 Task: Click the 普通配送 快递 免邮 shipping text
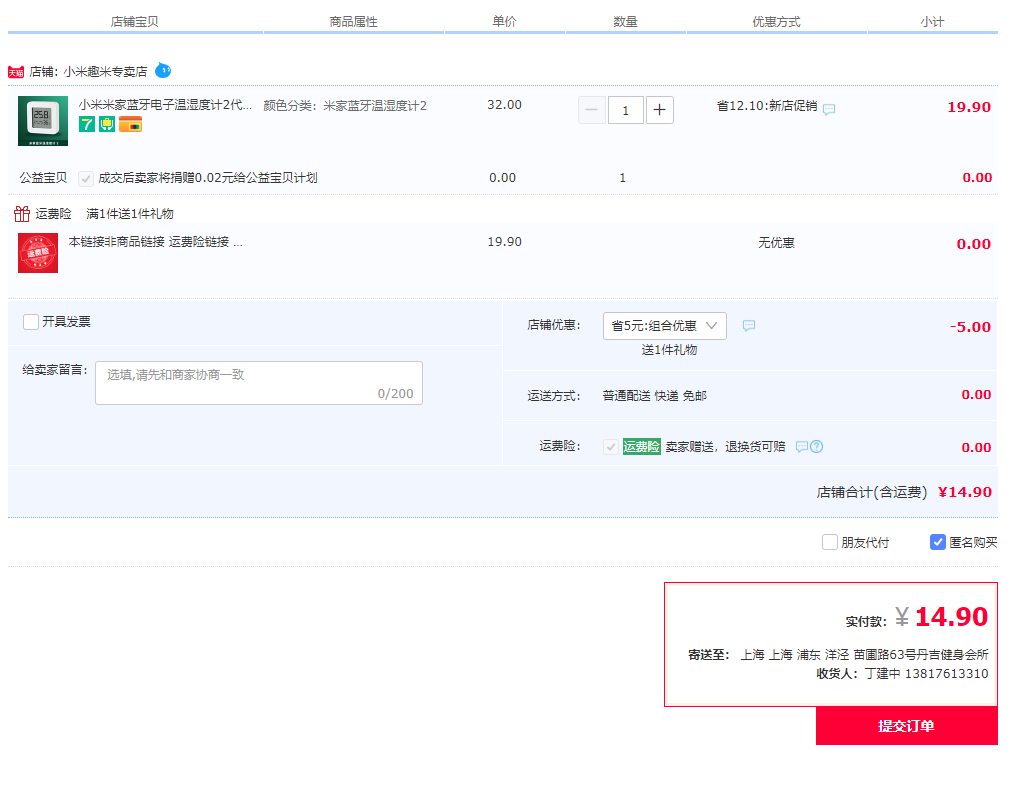[x=654, y=396]
